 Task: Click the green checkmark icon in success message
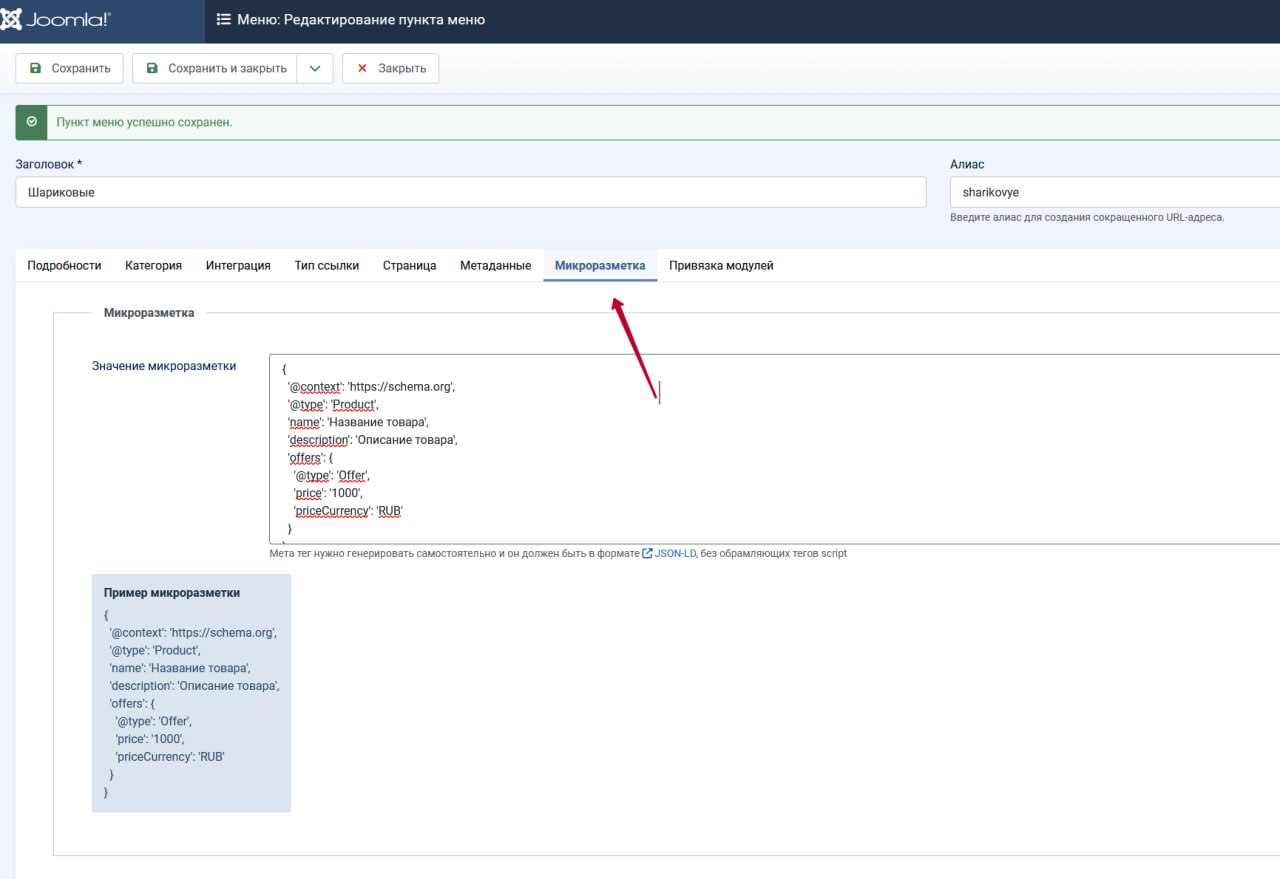click(x=31, y=121)
